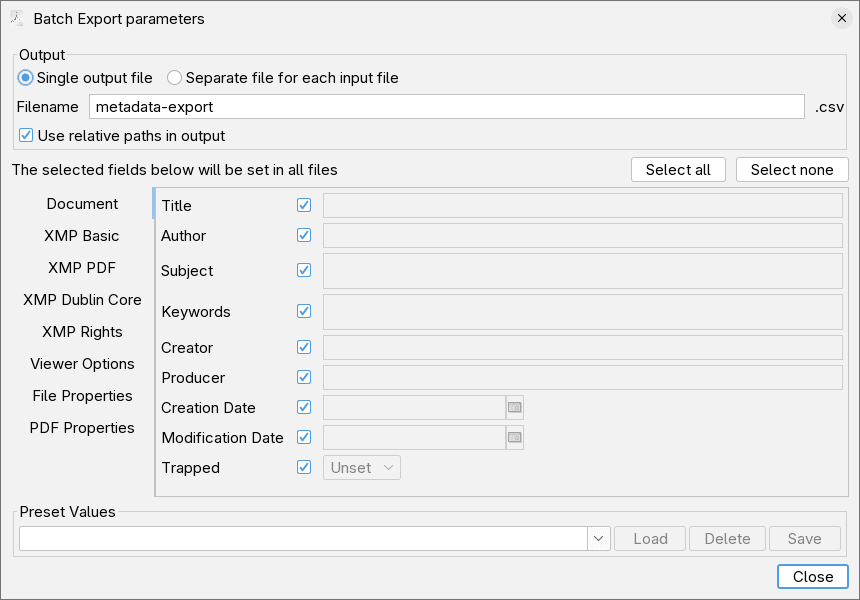Open the XMP Basic section
Screen dimensions: 860x600
(82, 236)
